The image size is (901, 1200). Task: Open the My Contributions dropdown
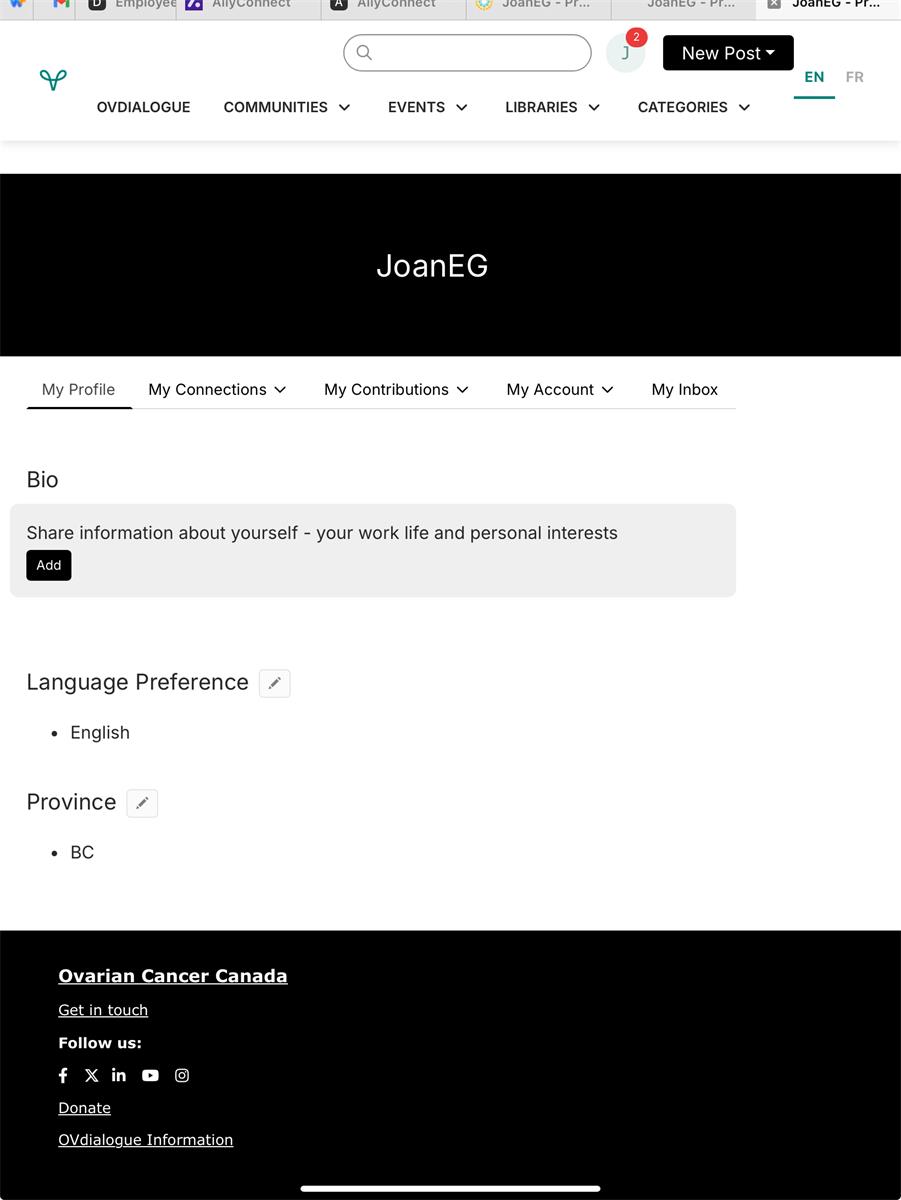coord(396,390)
